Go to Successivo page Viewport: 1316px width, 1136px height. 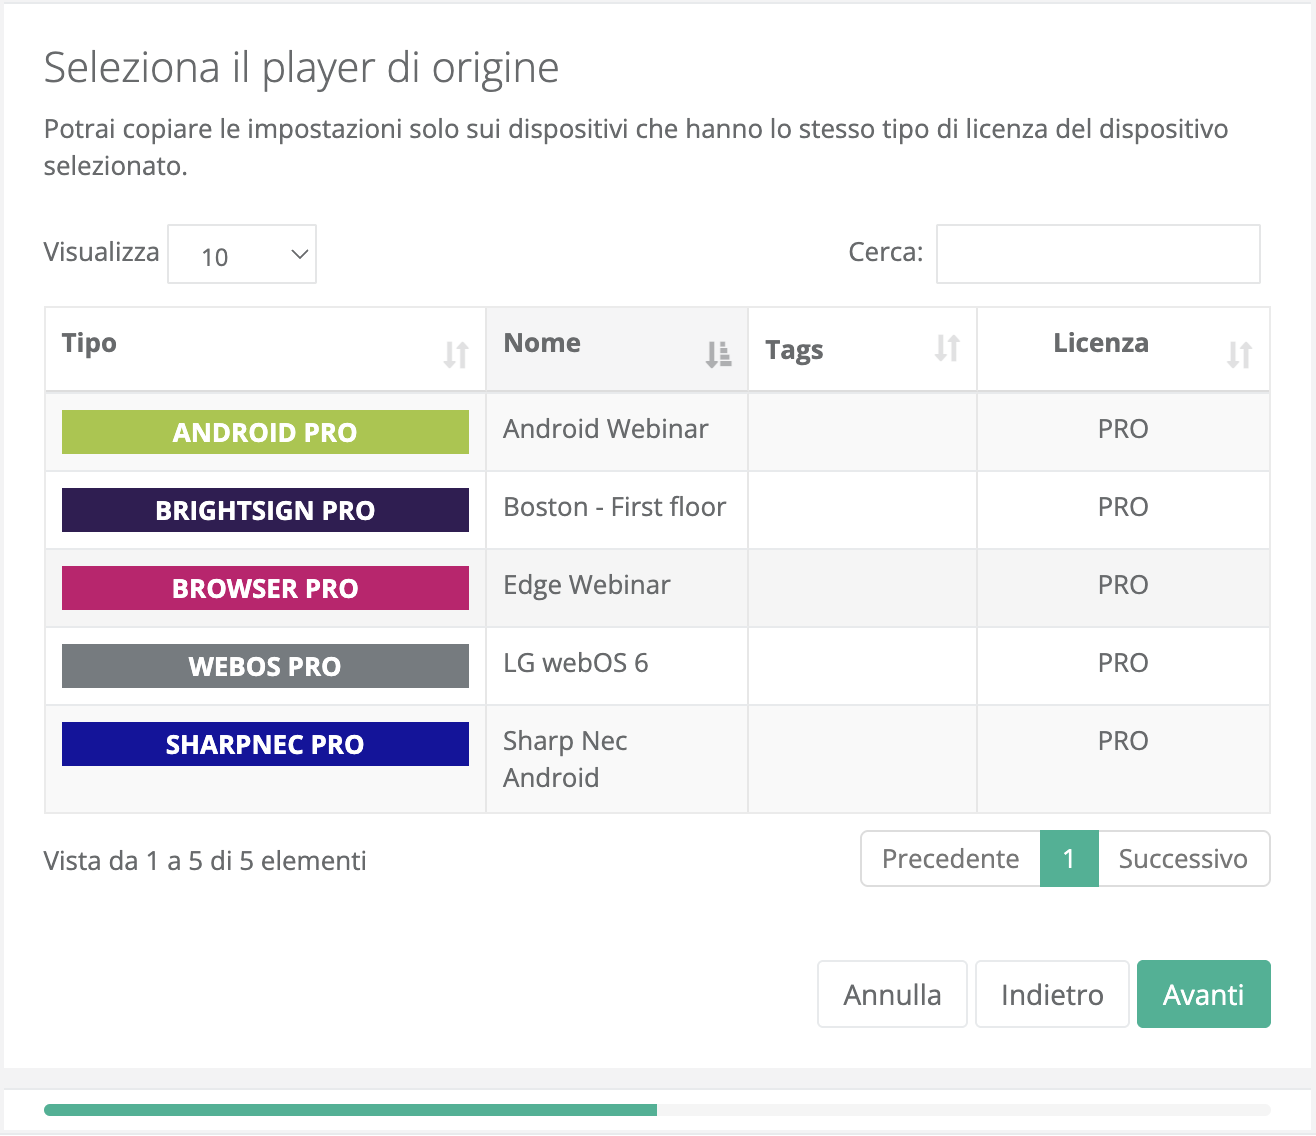point(1183,858)
